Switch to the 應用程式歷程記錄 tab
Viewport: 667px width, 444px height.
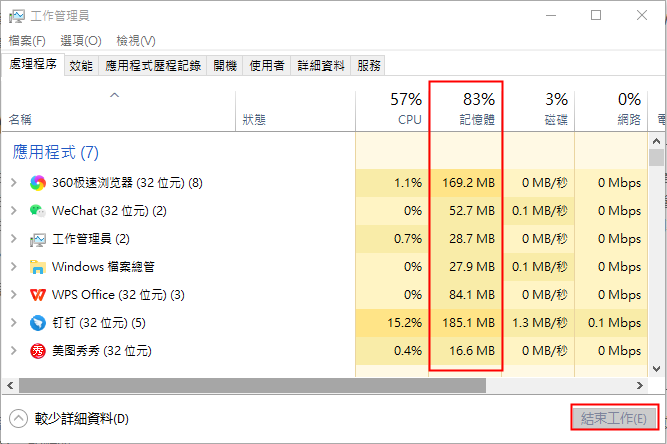pos(153,65)
